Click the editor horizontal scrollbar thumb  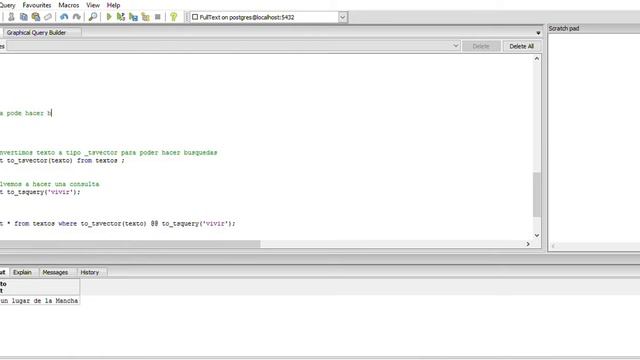point(130,244)
